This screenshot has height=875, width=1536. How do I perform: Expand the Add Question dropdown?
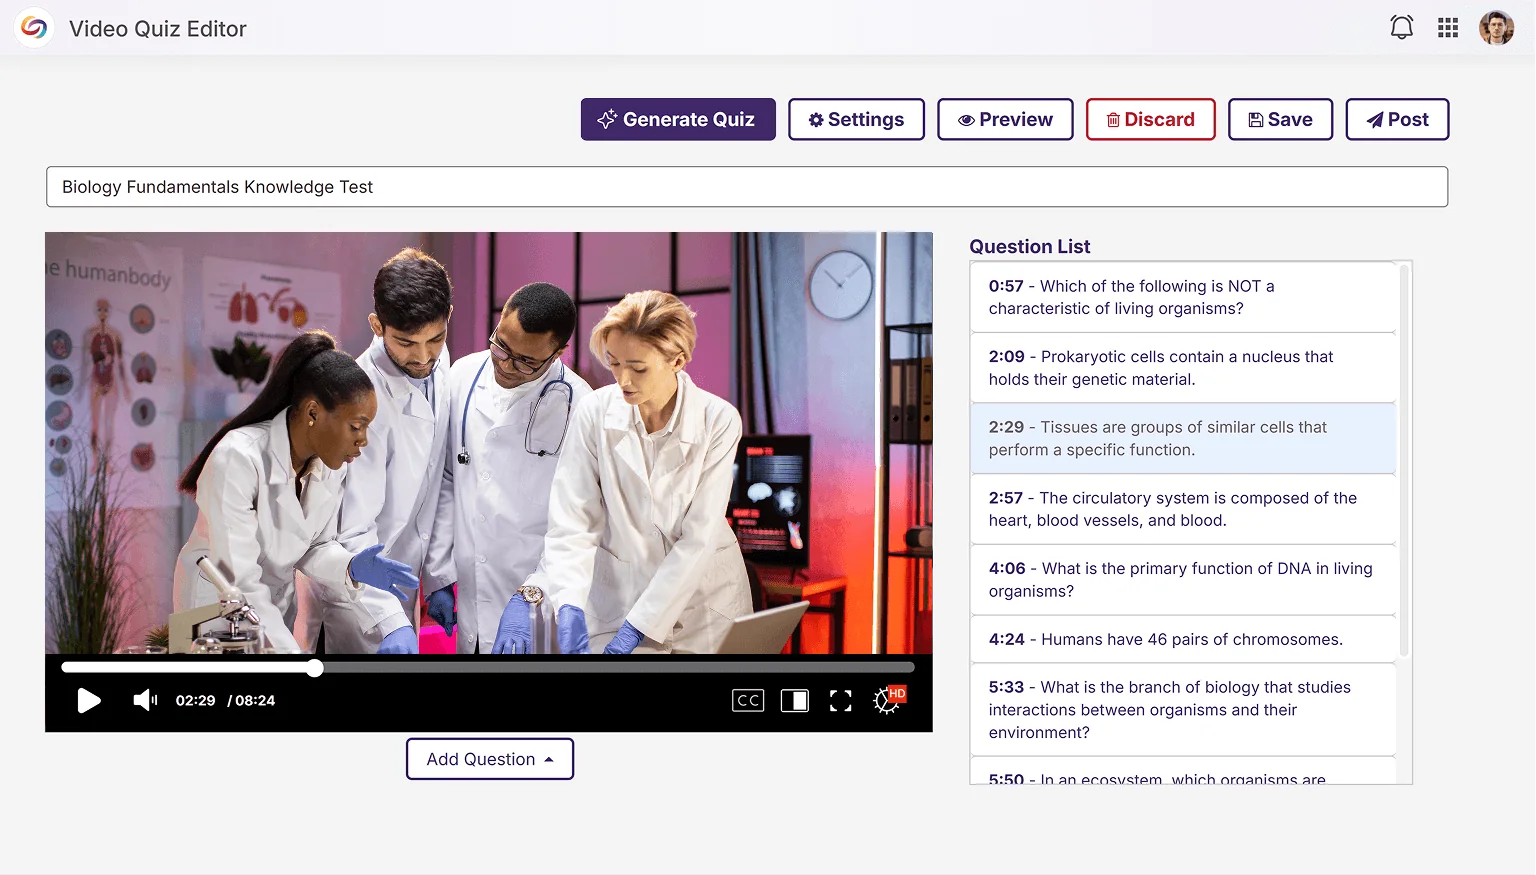pyautogui.click(x=489, y=759)
